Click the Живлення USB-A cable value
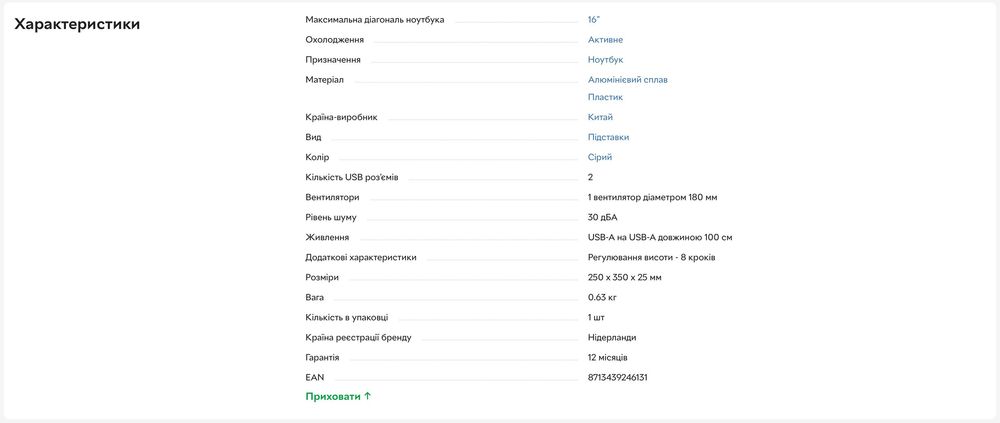Image resolution: width=1000 pixels, height=423 pixels. [660, 237]
